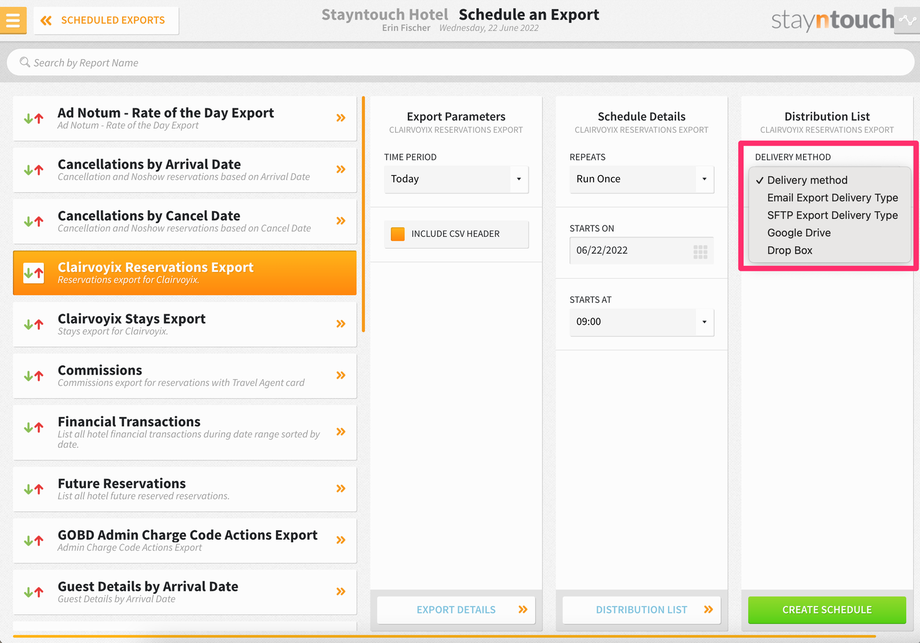Screen dimensions: 920x643
Task: Select the Cancellations by Cancel Date title
Action: [149, 216]
